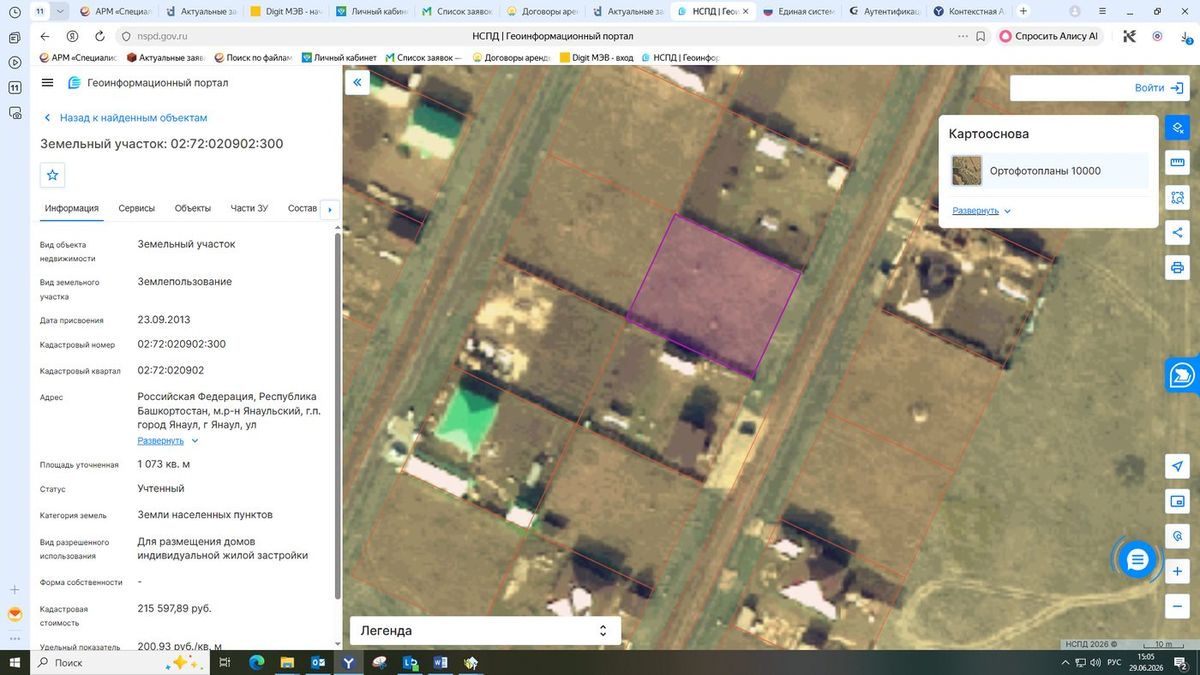Click the print map icon
The height and width of the screenshot is (675, 1200).
(1177, 268)
